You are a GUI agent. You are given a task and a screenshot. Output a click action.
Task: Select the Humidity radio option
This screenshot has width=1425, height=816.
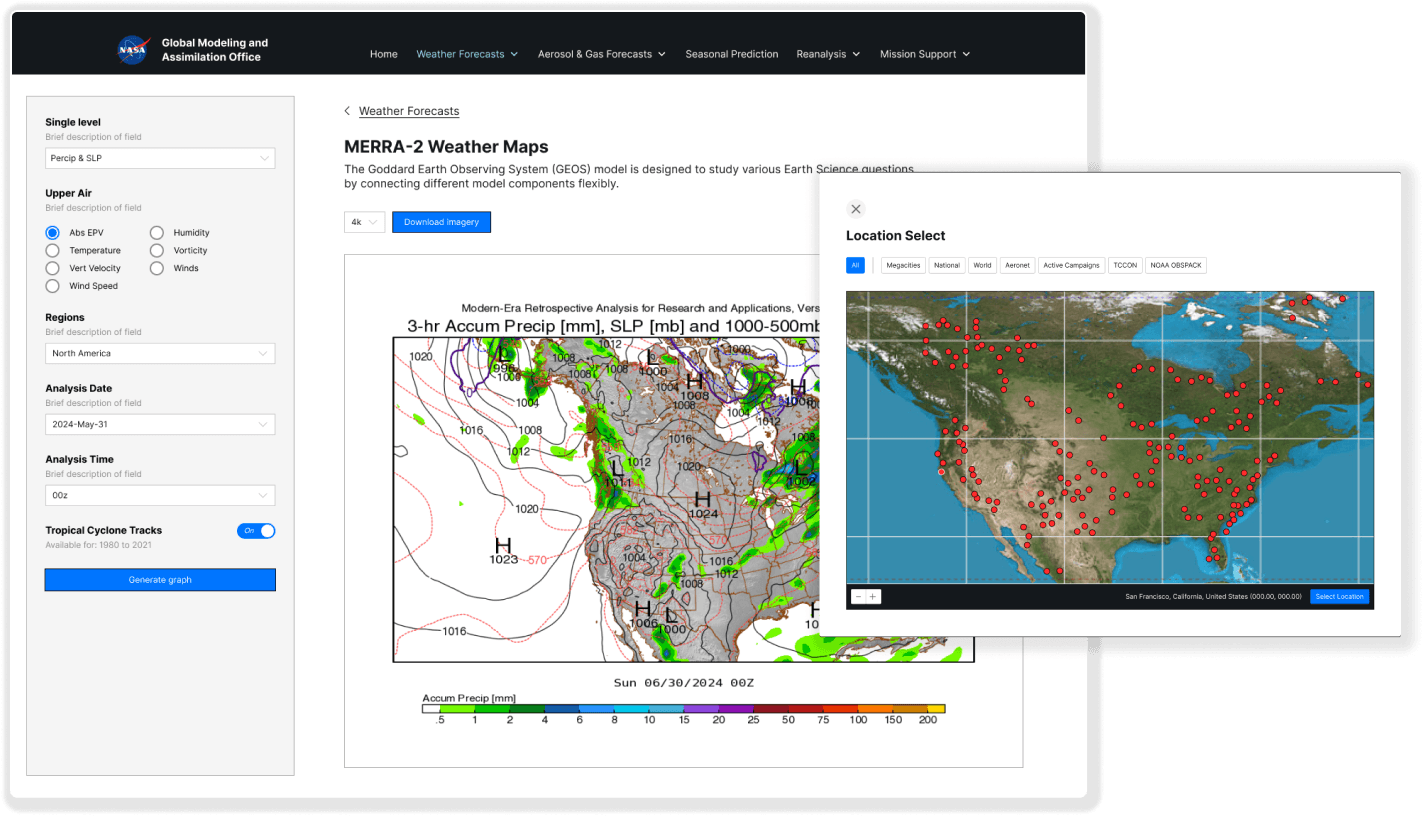coord(157,232)
